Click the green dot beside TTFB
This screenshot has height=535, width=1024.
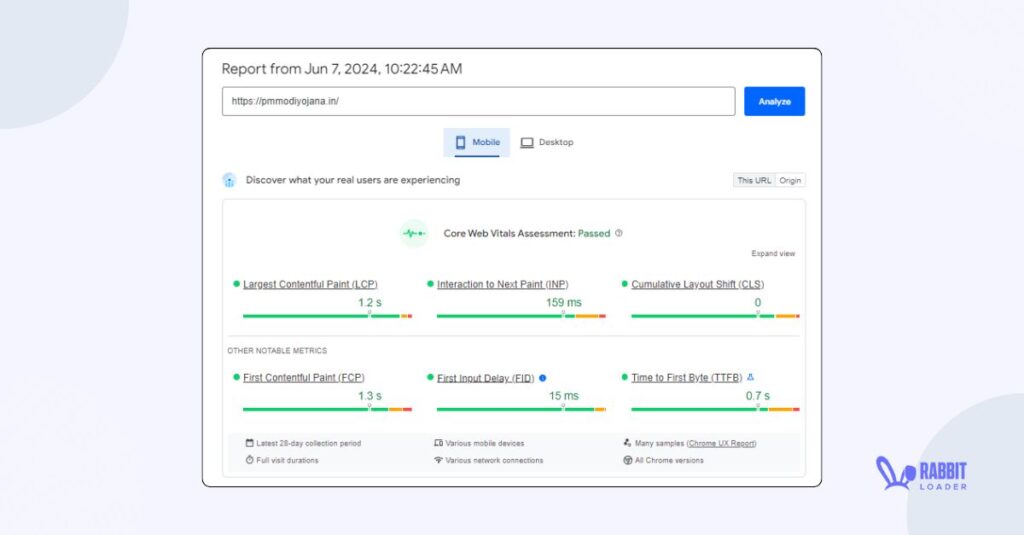pyautogui.click(x=624, y=378)
